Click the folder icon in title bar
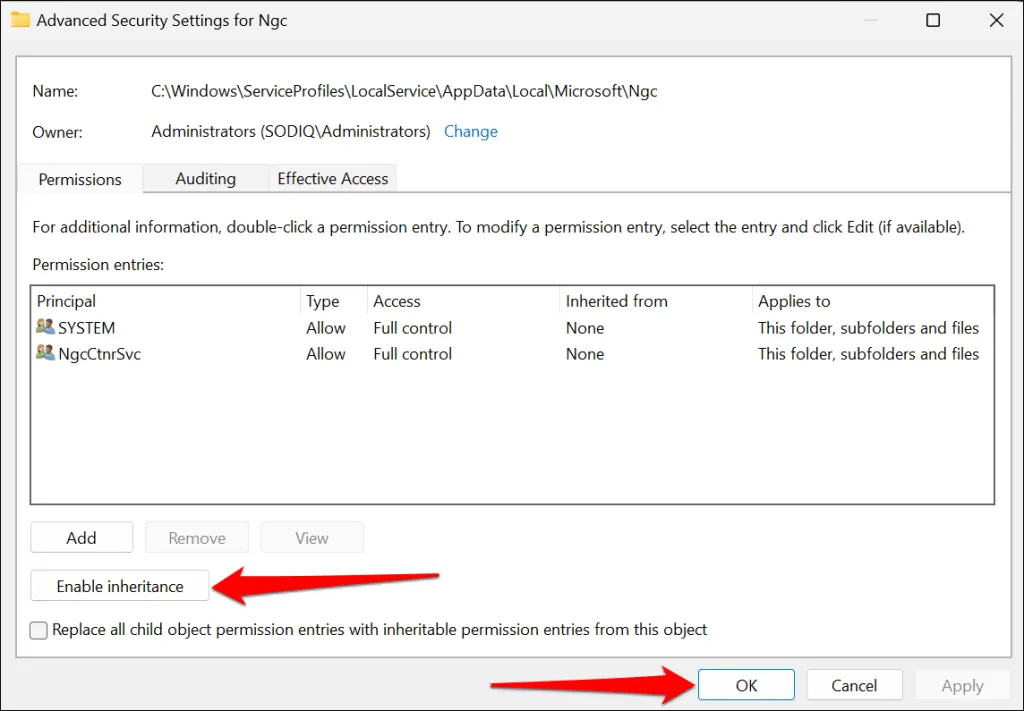This screenshot has width=1024, height=711. [20, 20]
